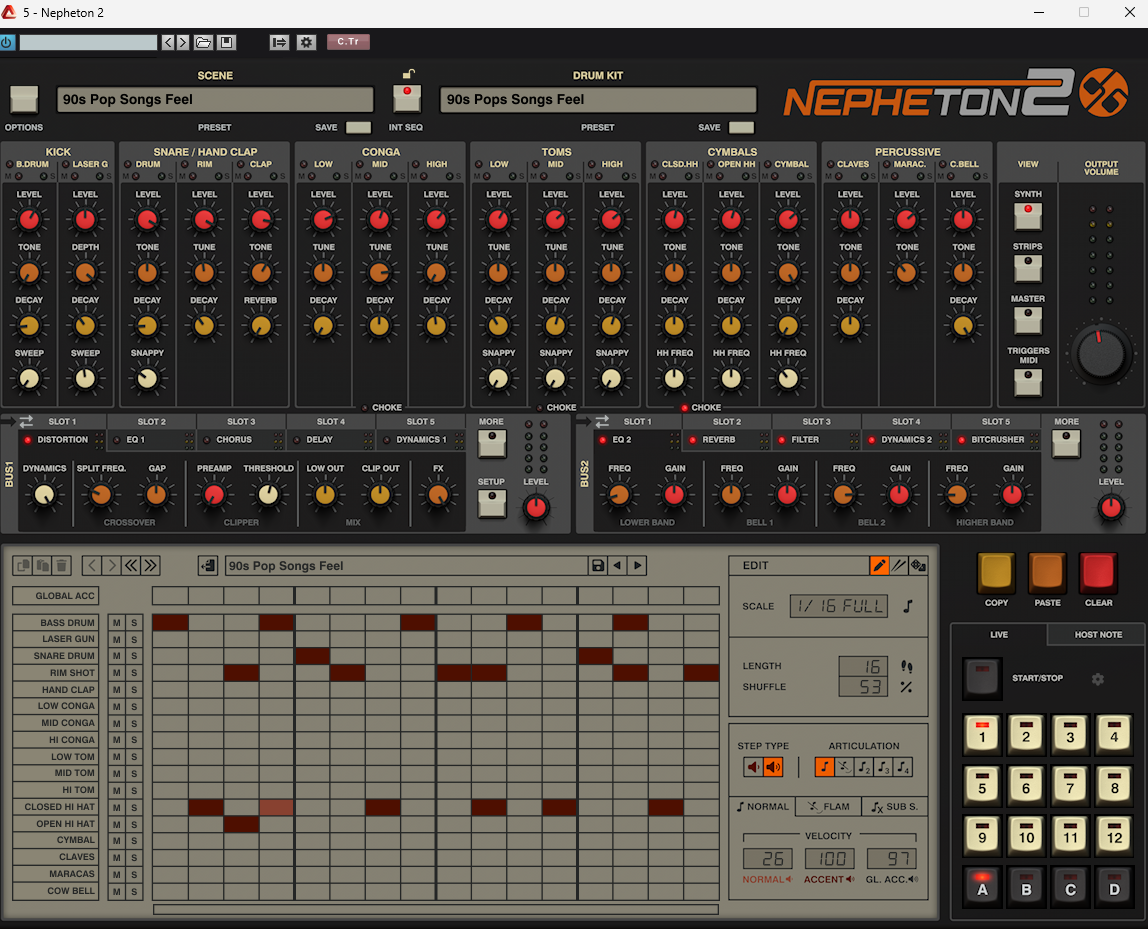This screenshot has height=929, width=1148.
Task: Click the orange PASTE button
Action: coord(1047,572)
